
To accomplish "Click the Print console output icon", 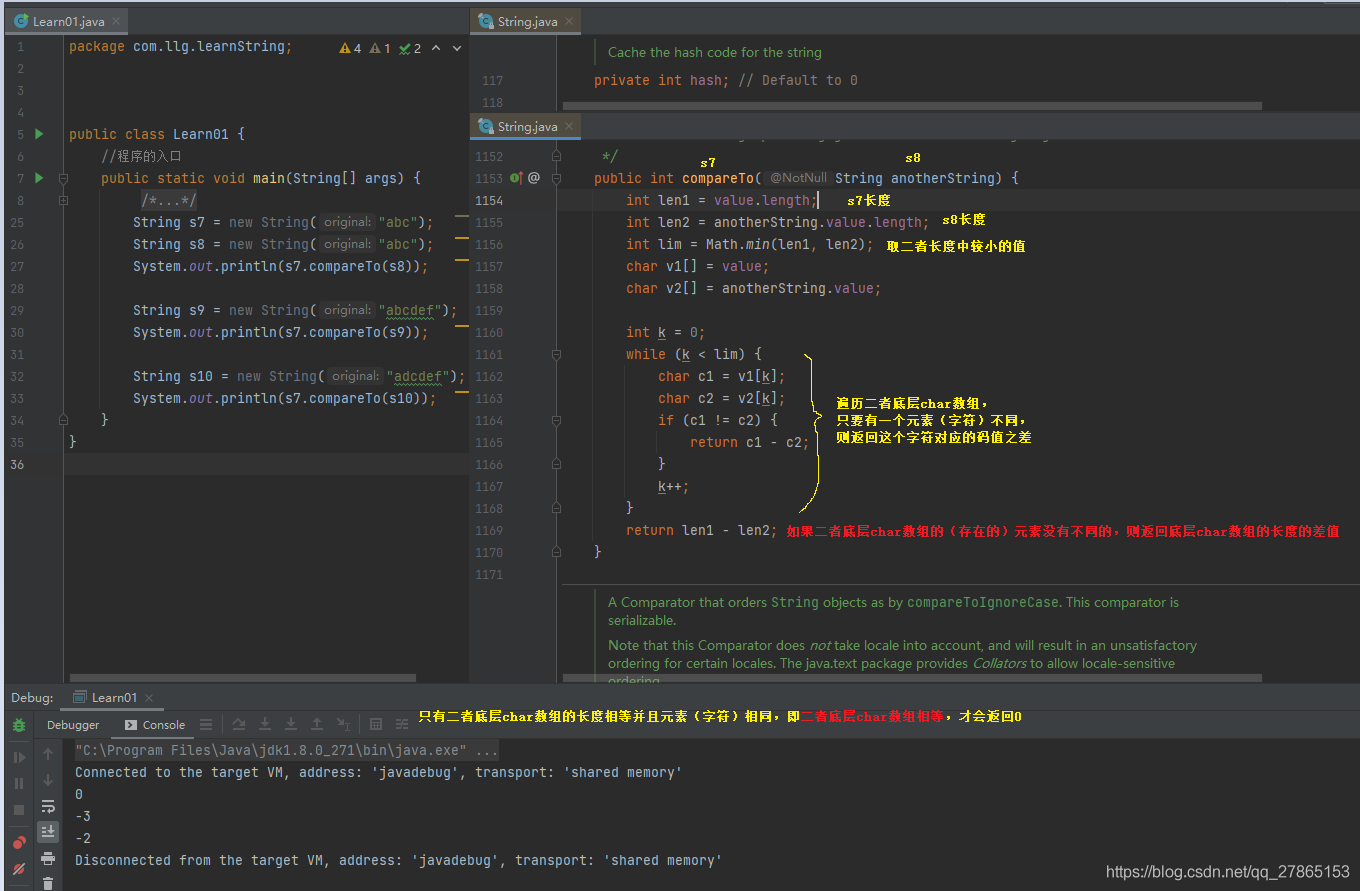I will tap(48, 858).
